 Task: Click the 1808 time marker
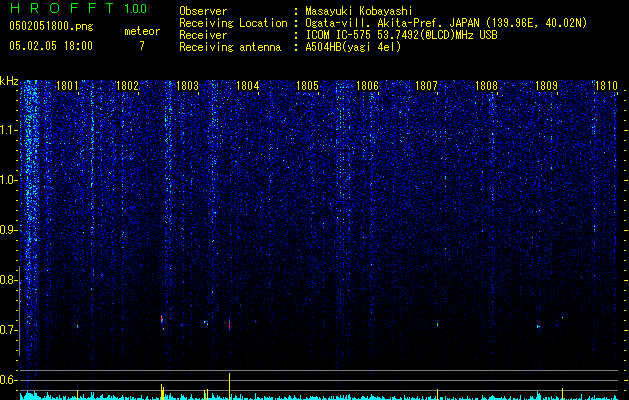coord(486,86)
